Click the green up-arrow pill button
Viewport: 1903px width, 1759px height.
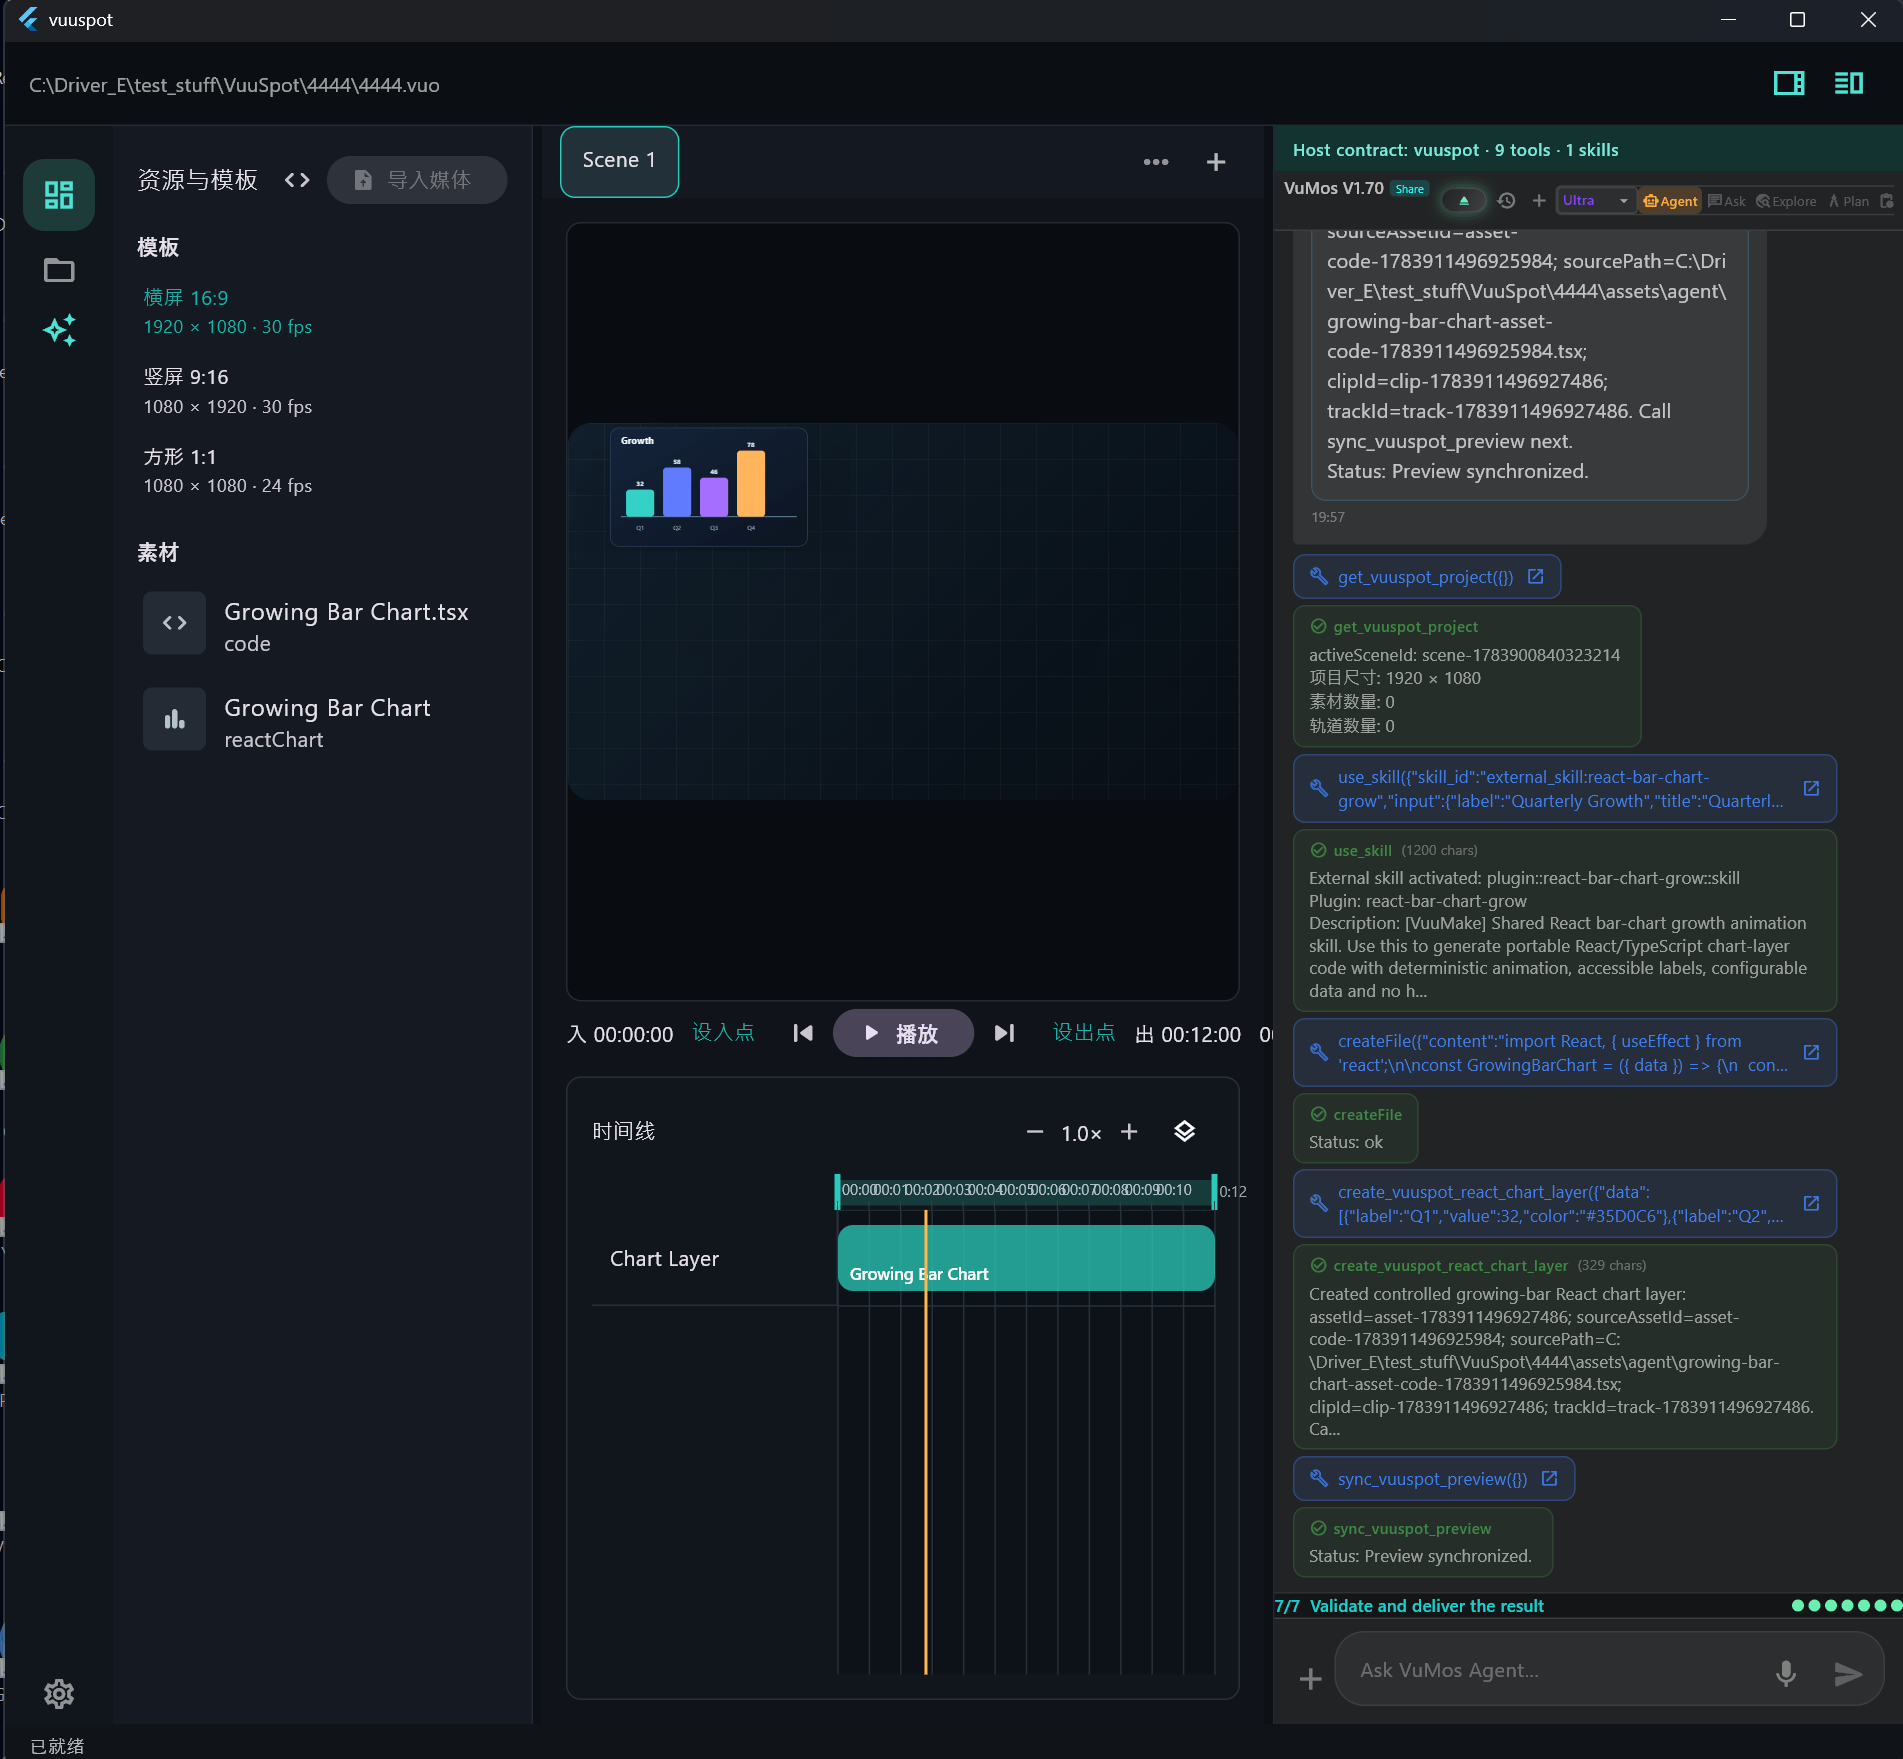click(1464, 201)
